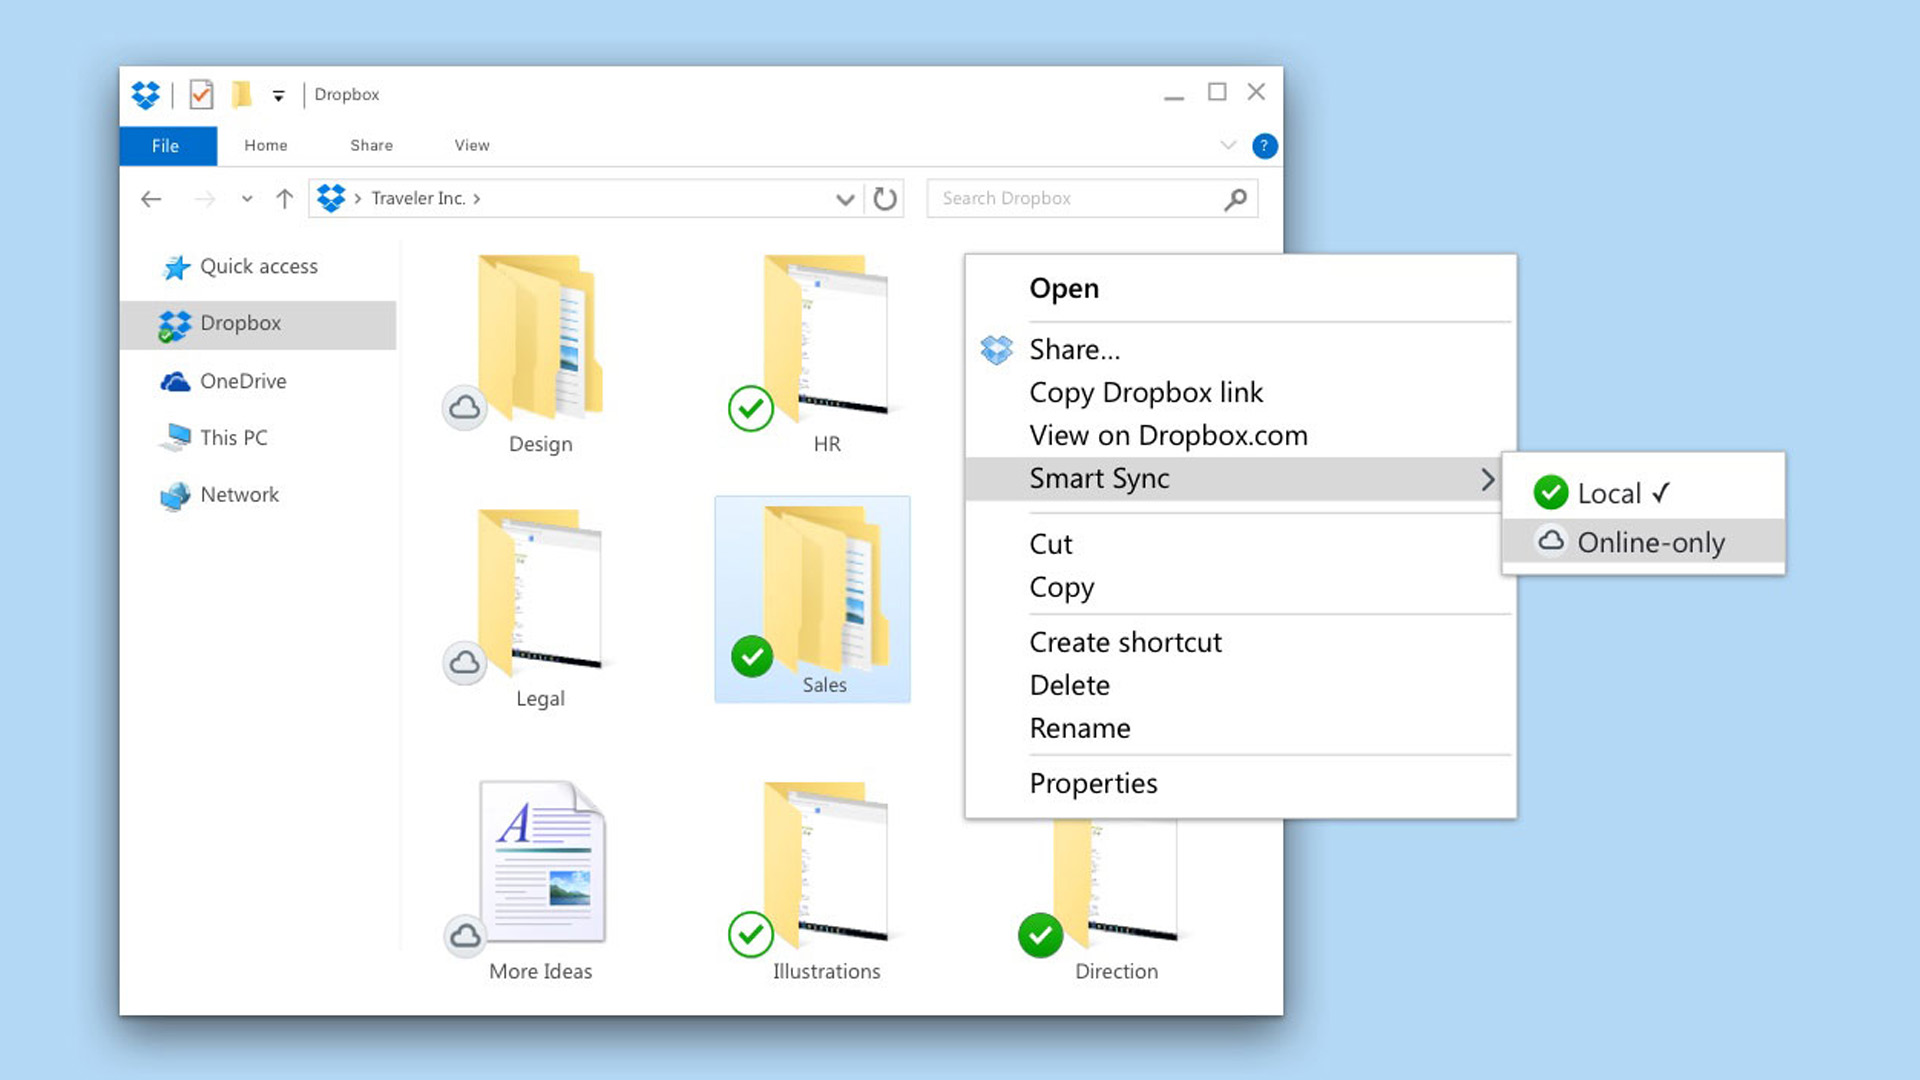Screen dimensions: 1920x1080
Task: Open the address bar history dropdown
Action: click(x=845, y=199)
